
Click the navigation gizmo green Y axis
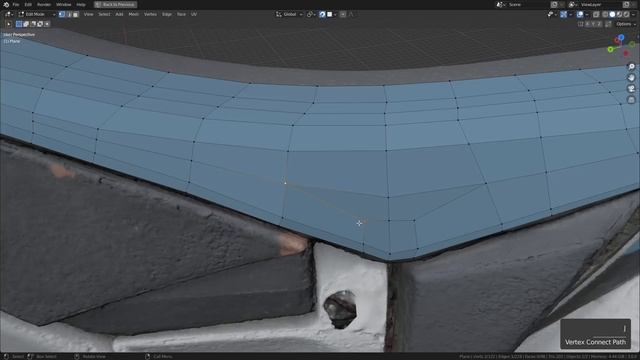[611, 49]
